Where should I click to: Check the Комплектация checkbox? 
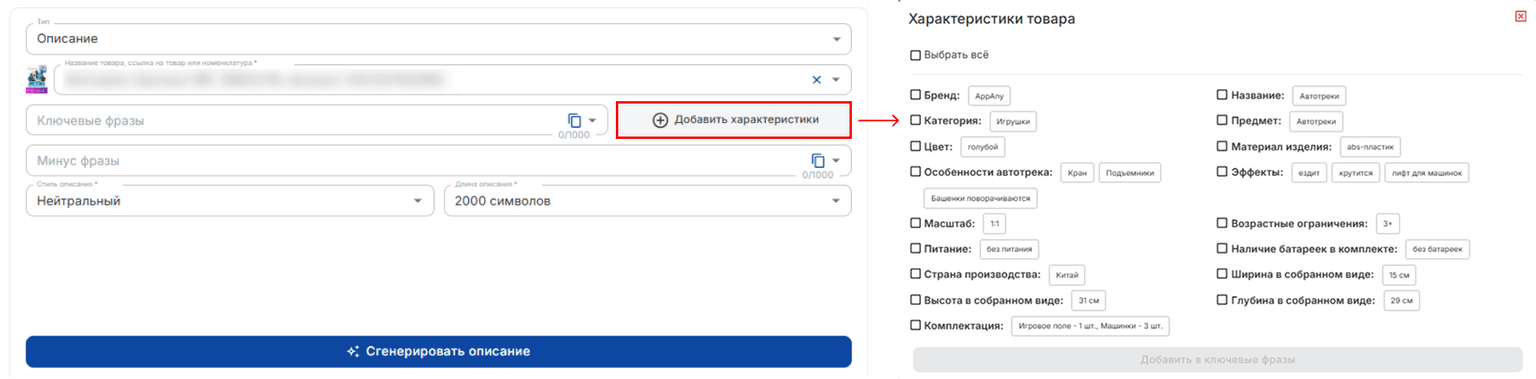pyautogui.click(x=916, y=325)
